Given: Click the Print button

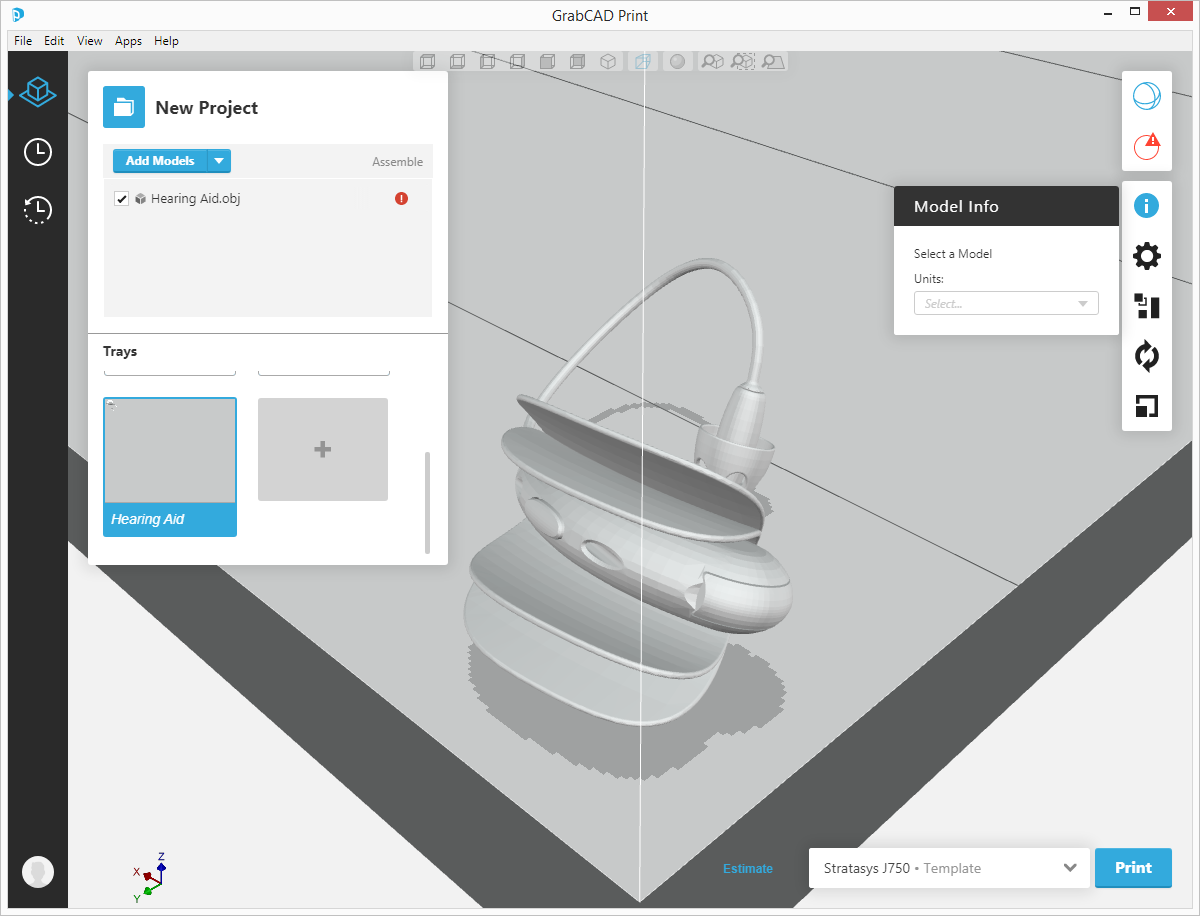Looking at the screenshot, I should [1133, 868].
